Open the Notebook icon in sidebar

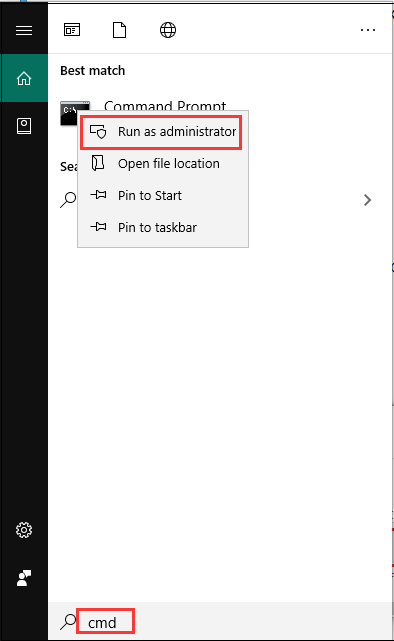24,126
